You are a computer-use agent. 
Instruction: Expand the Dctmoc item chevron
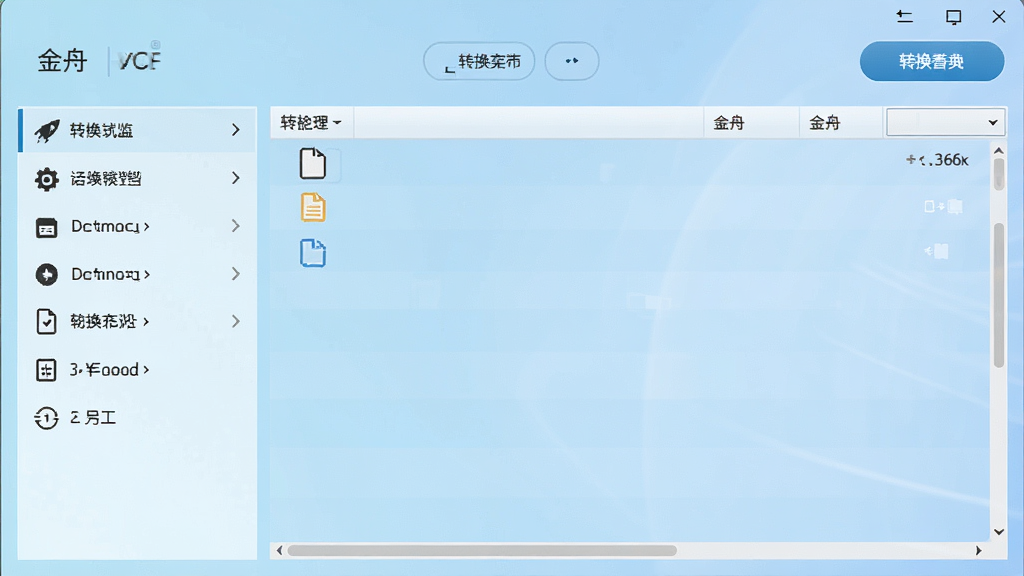tap(236, 226)
